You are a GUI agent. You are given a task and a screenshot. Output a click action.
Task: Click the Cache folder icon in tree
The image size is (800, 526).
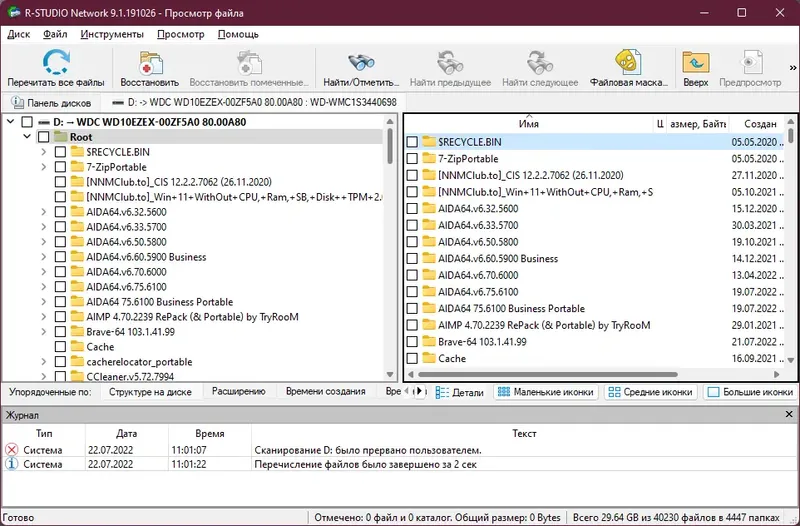click(x=77, y=346)
